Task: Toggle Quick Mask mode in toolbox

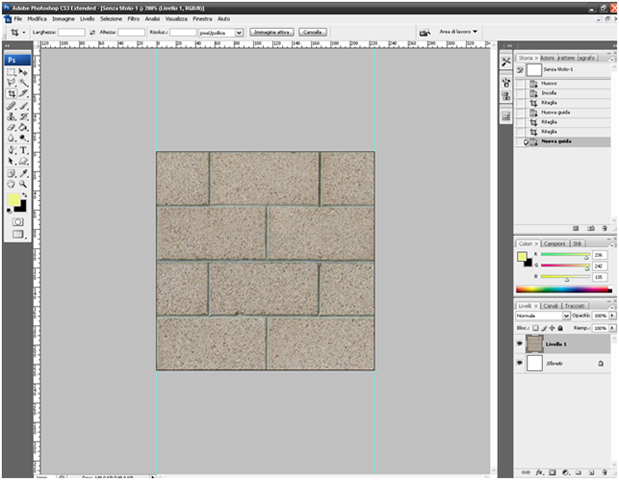Action: pos(17,221)
